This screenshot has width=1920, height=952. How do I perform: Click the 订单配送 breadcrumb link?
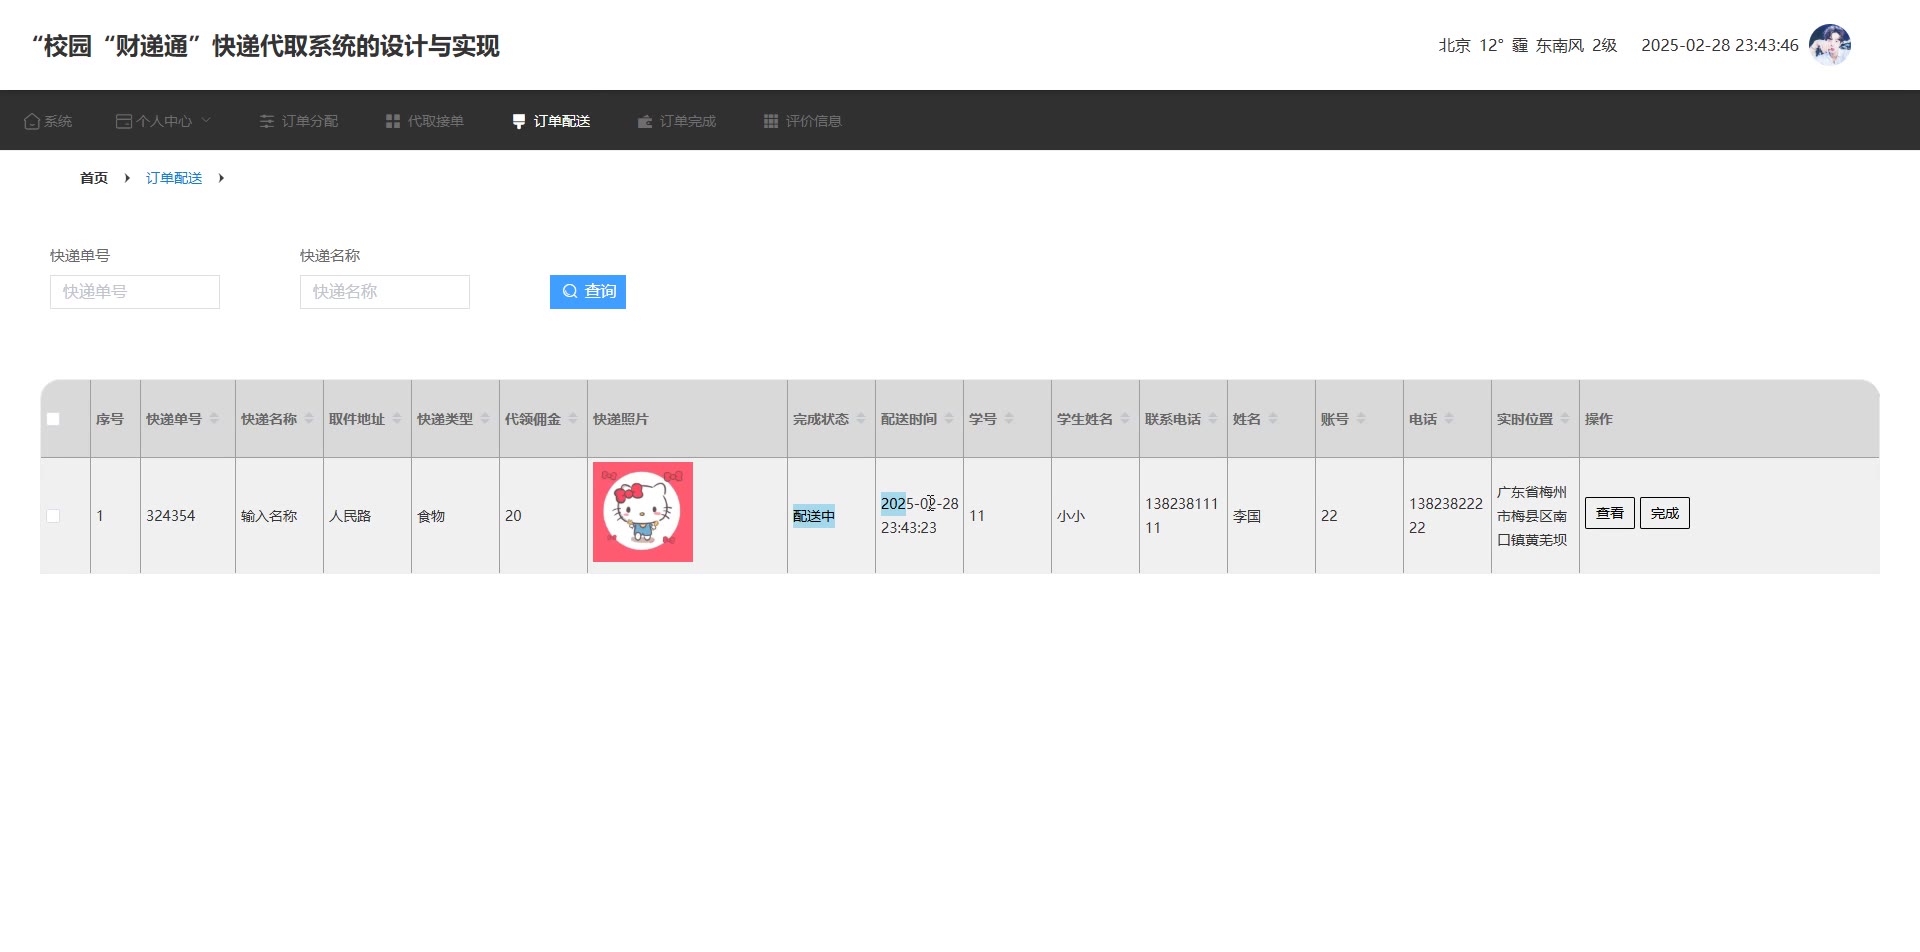[174, 178]
